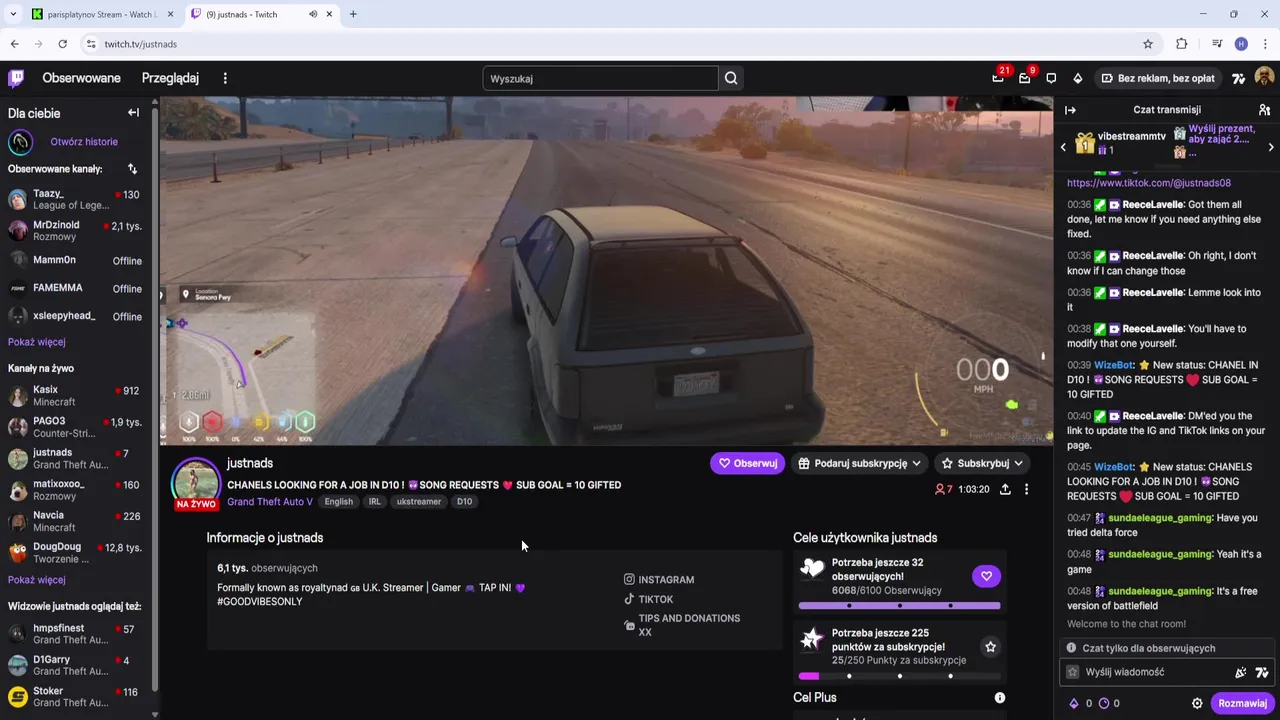Open user avatar menu in top right
Image resolution: width=1280 pixels, height=720 pixels.
1264,78
